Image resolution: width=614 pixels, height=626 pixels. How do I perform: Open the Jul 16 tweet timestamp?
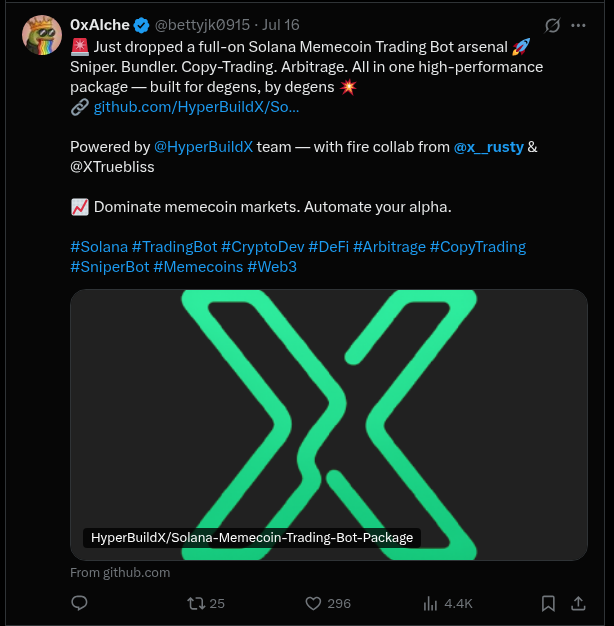279,25
